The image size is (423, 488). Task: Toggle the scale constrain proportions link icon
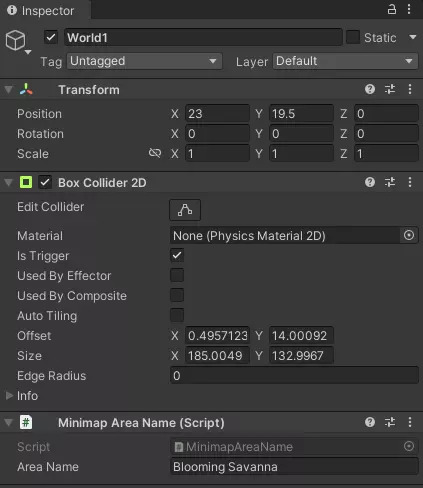pos(155,153)
